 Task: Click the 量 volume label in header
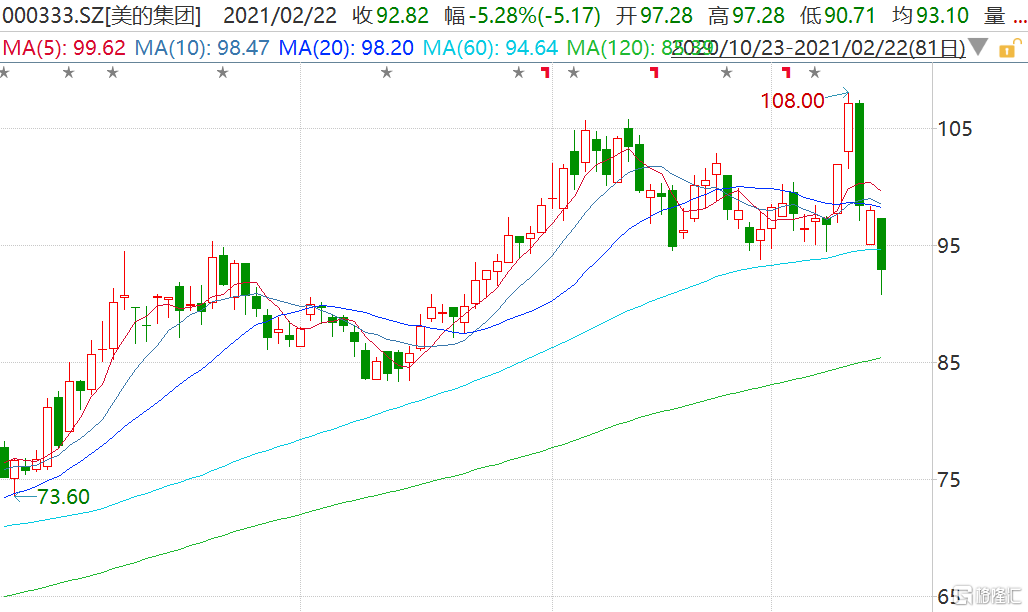pos(995,15)
